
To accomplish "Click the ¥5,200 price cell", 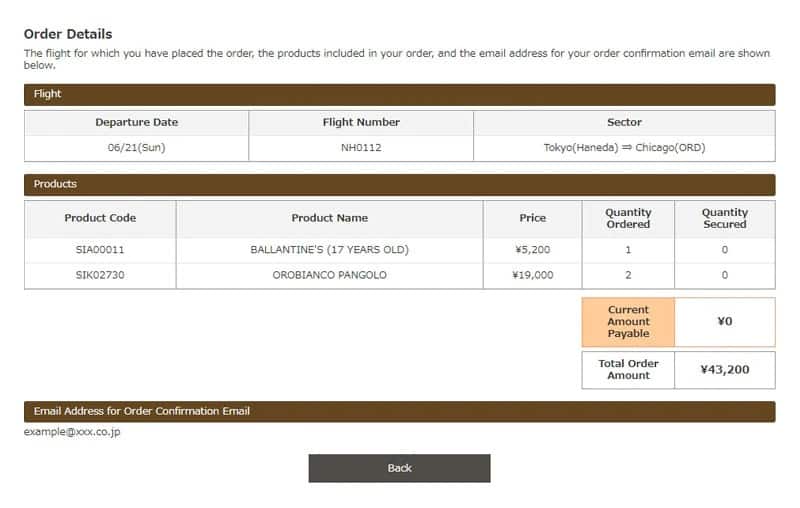I will pyautogui.click(x=532, y=249).
